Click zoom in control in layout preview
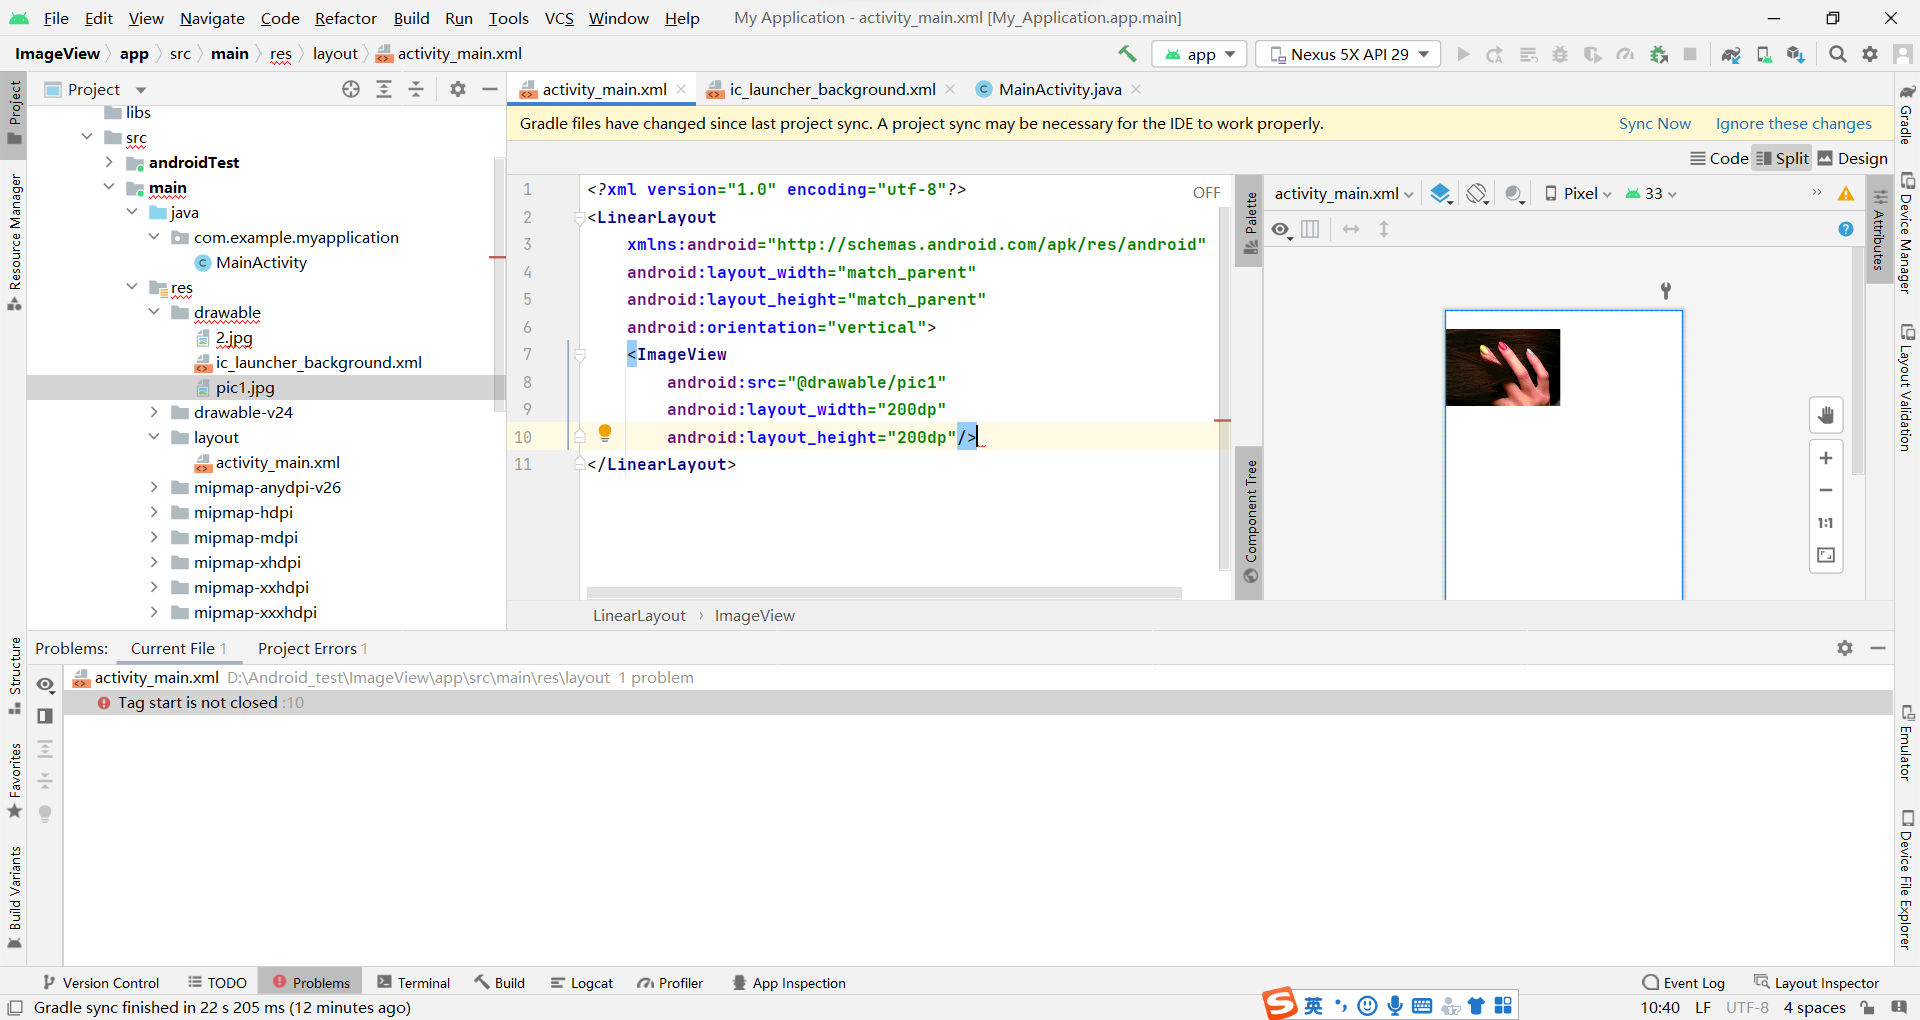The width and height of the screenshot is (1920, 1020). [x=1826, y=458]
